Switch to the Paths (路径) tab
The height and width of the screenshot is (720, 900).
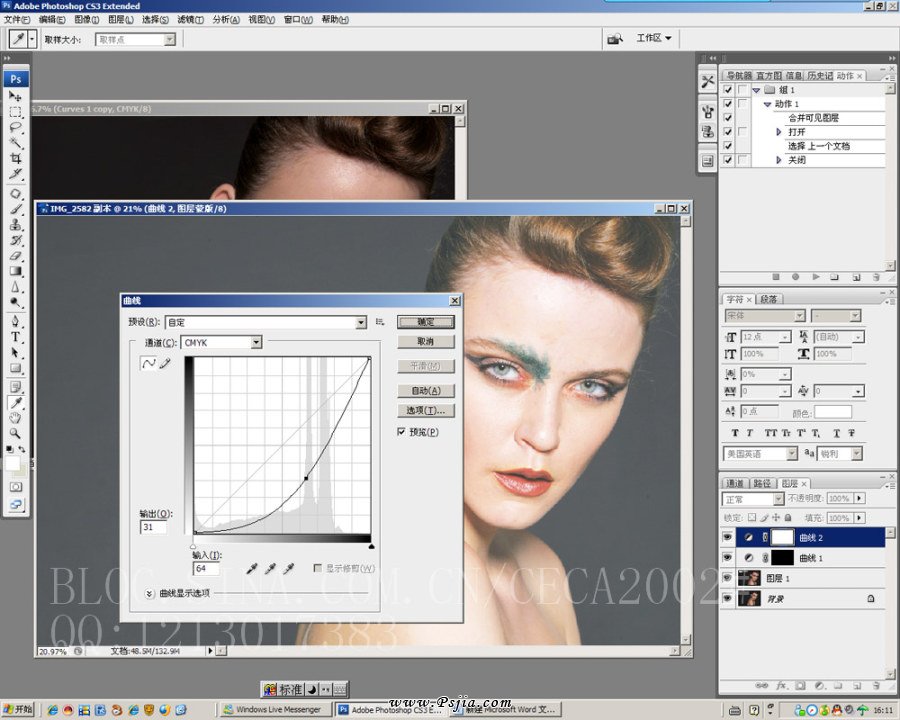coord(762,483)
